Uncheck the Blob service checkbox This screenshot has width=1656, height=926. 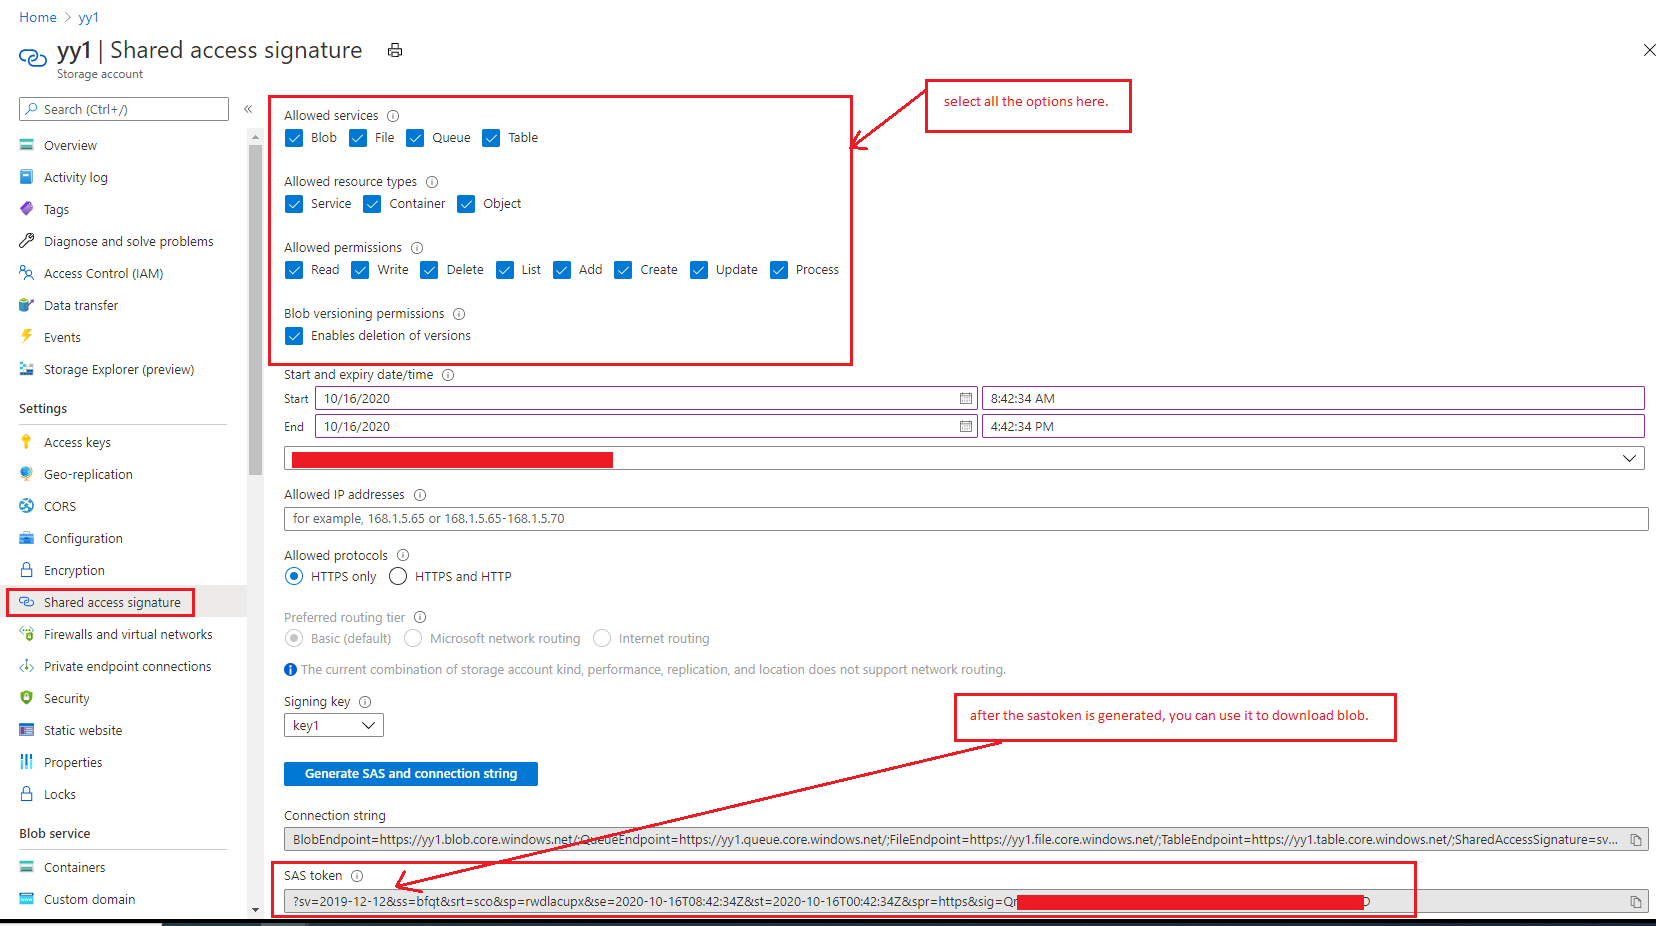294,138
